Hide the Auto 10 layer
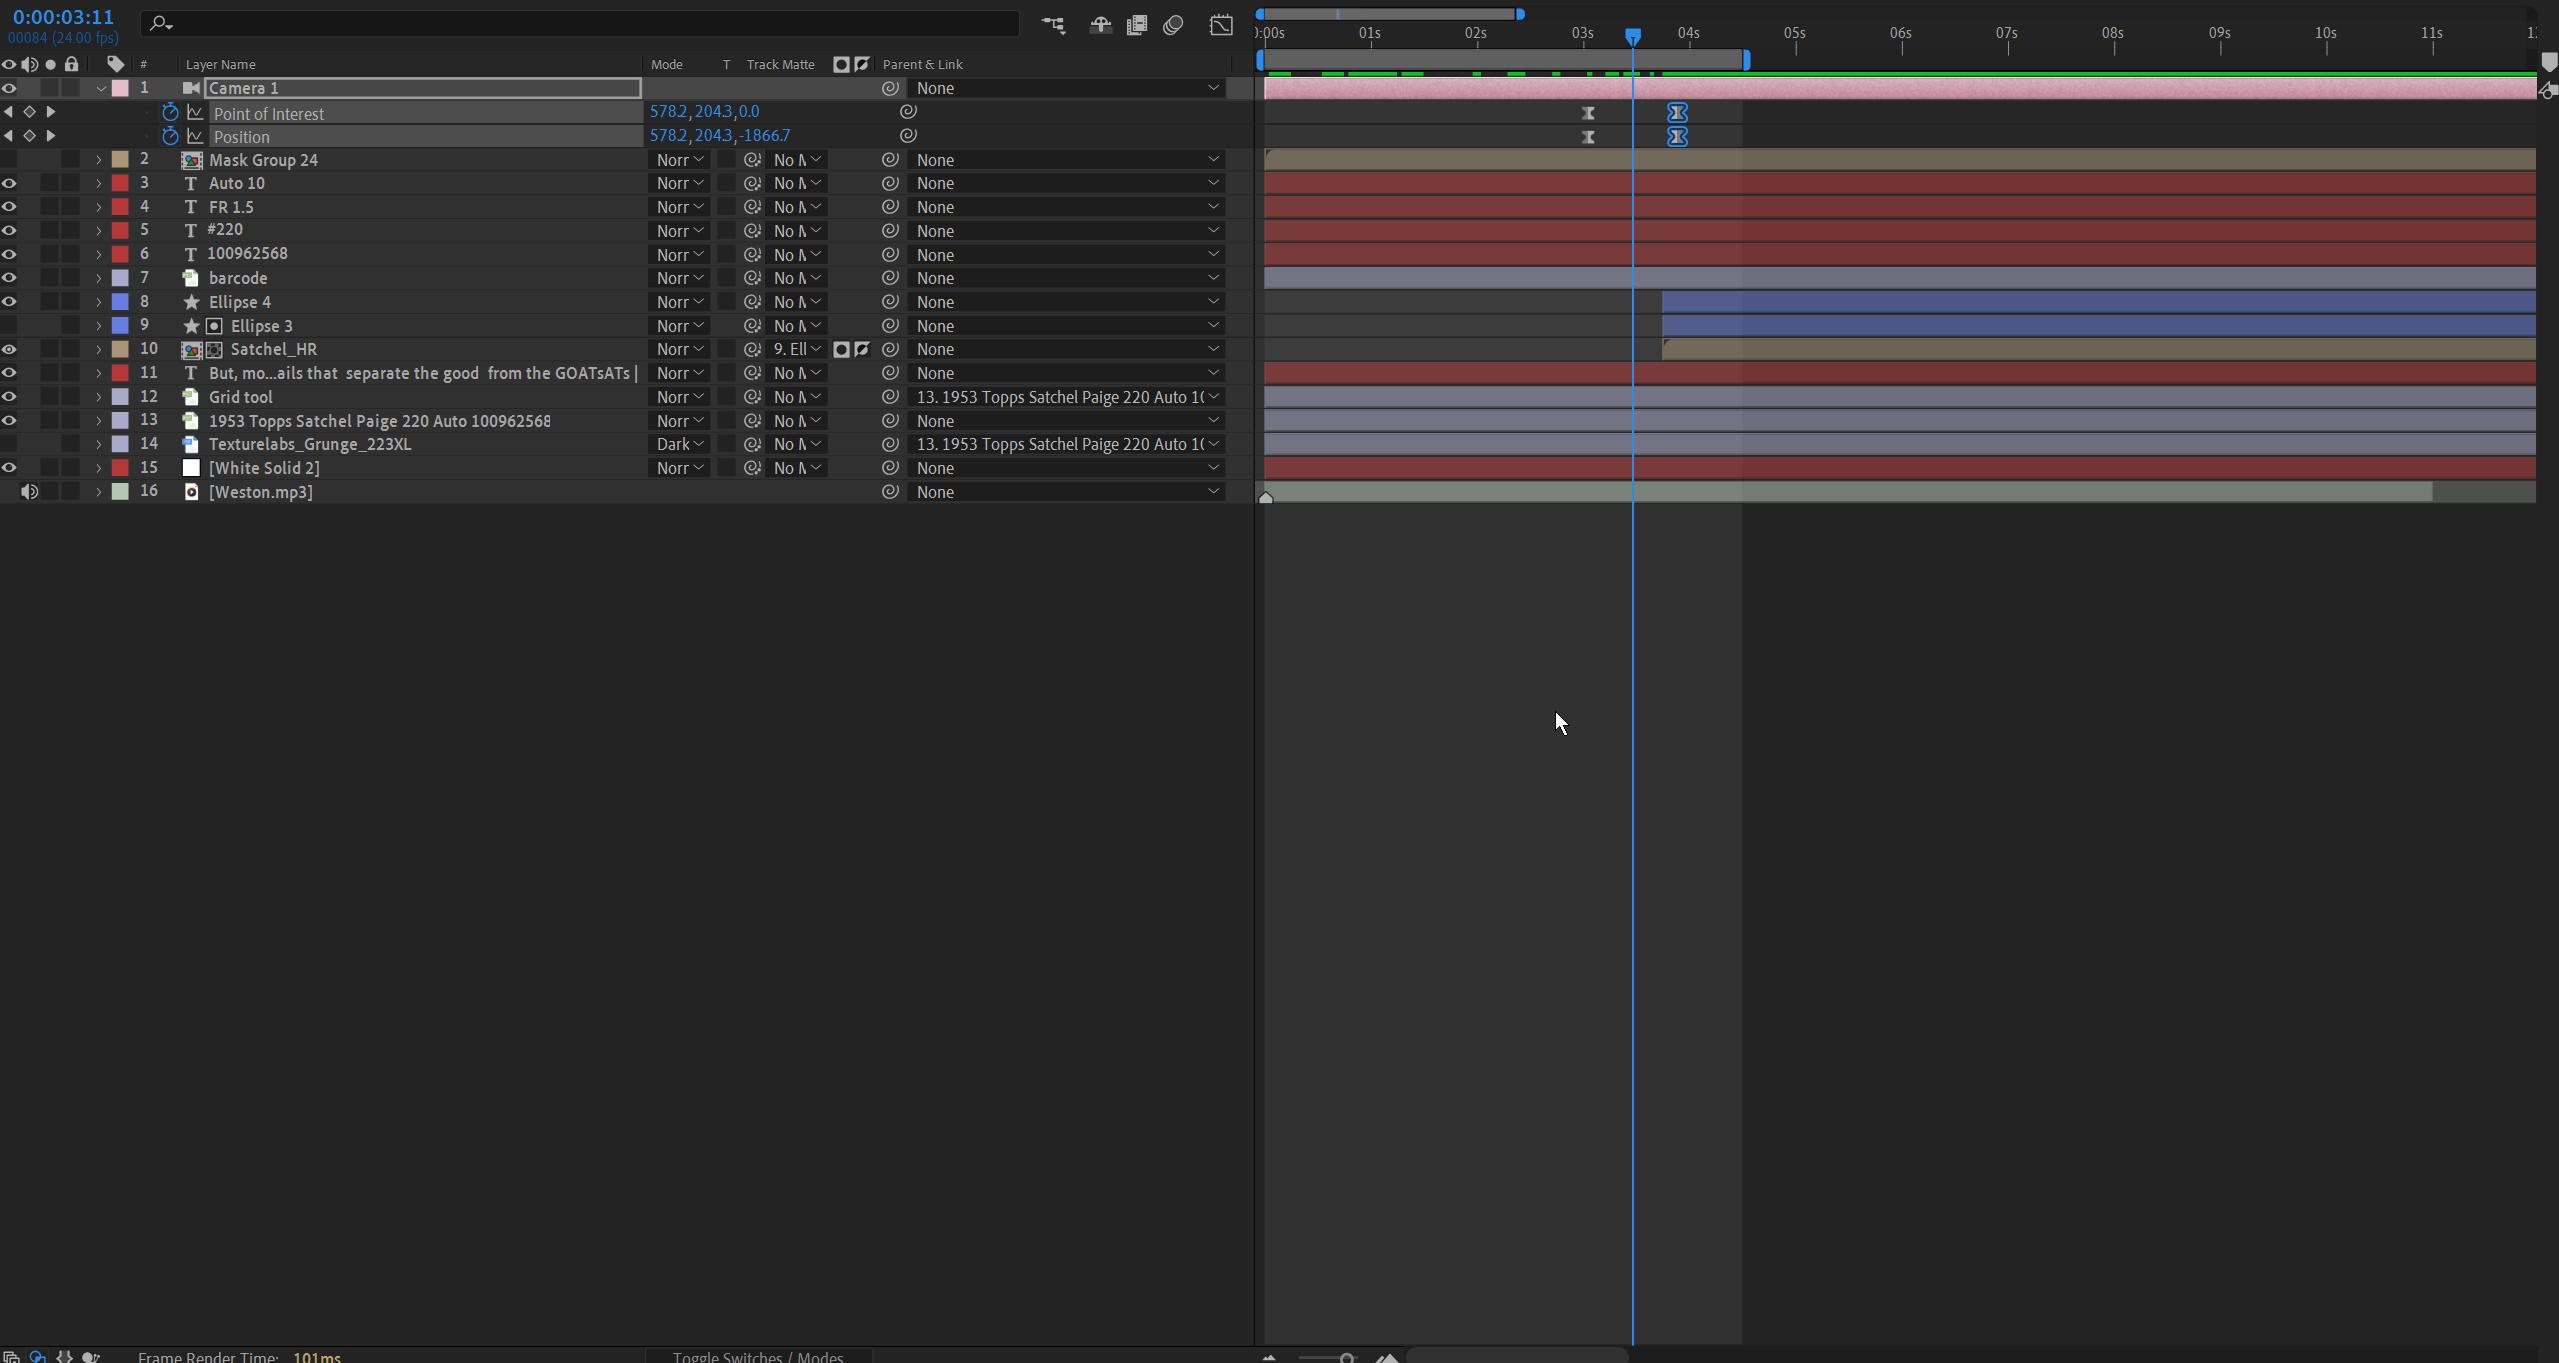The height and width of the screenshot is (1363, 2559). click(x=9, y=183)
